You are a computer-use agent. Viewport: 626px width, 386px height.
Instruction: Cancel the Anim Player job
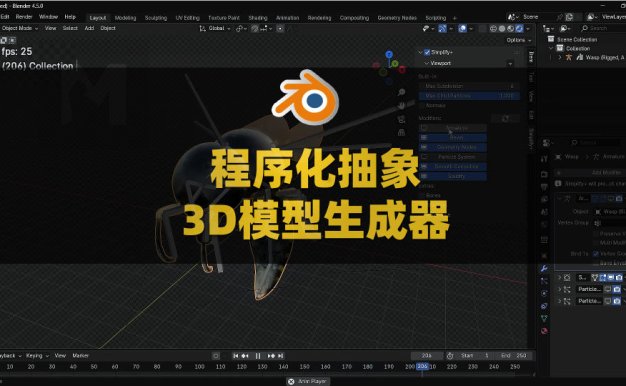coord(291,382)
